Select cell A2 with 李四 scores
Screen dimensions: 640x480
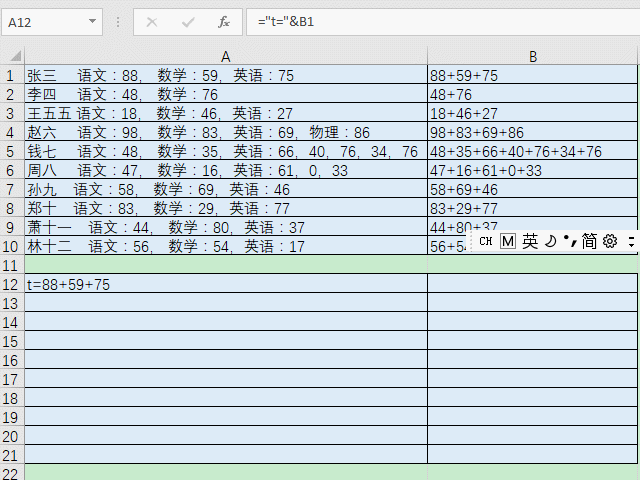pos(226,95)
